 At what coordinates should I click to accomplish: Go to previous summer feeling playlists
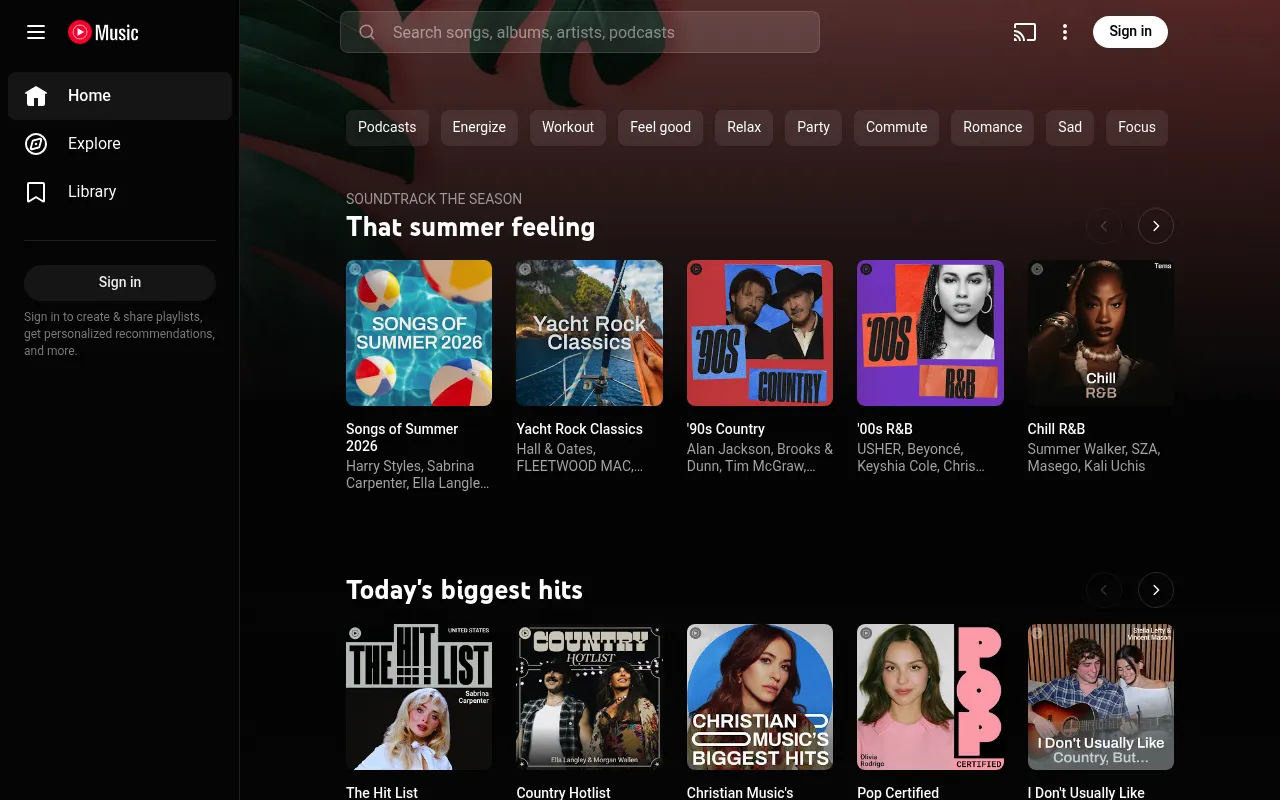(1104, 226)
